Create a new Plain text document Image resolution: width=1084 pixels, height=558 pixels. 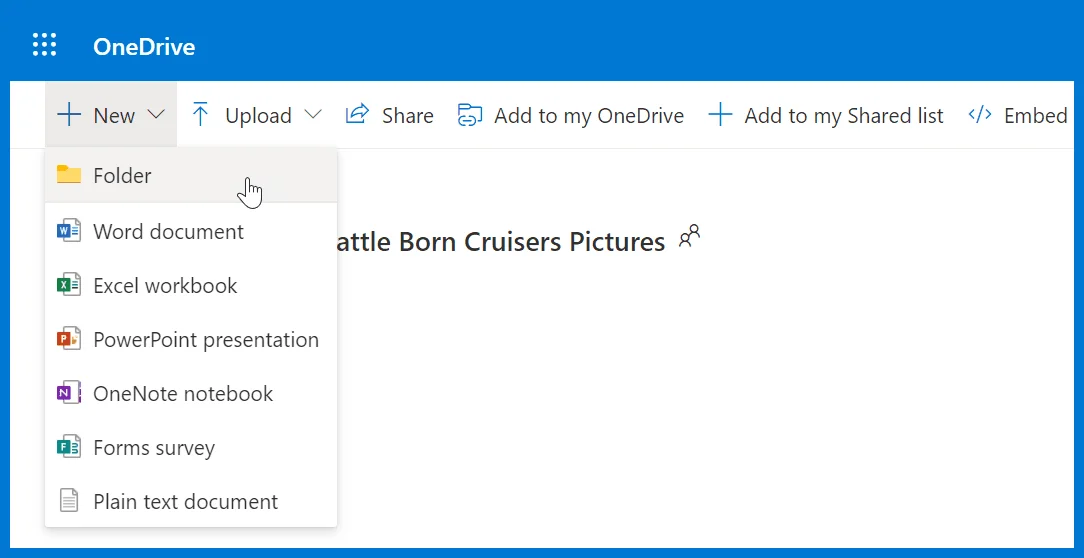point(191,501)
